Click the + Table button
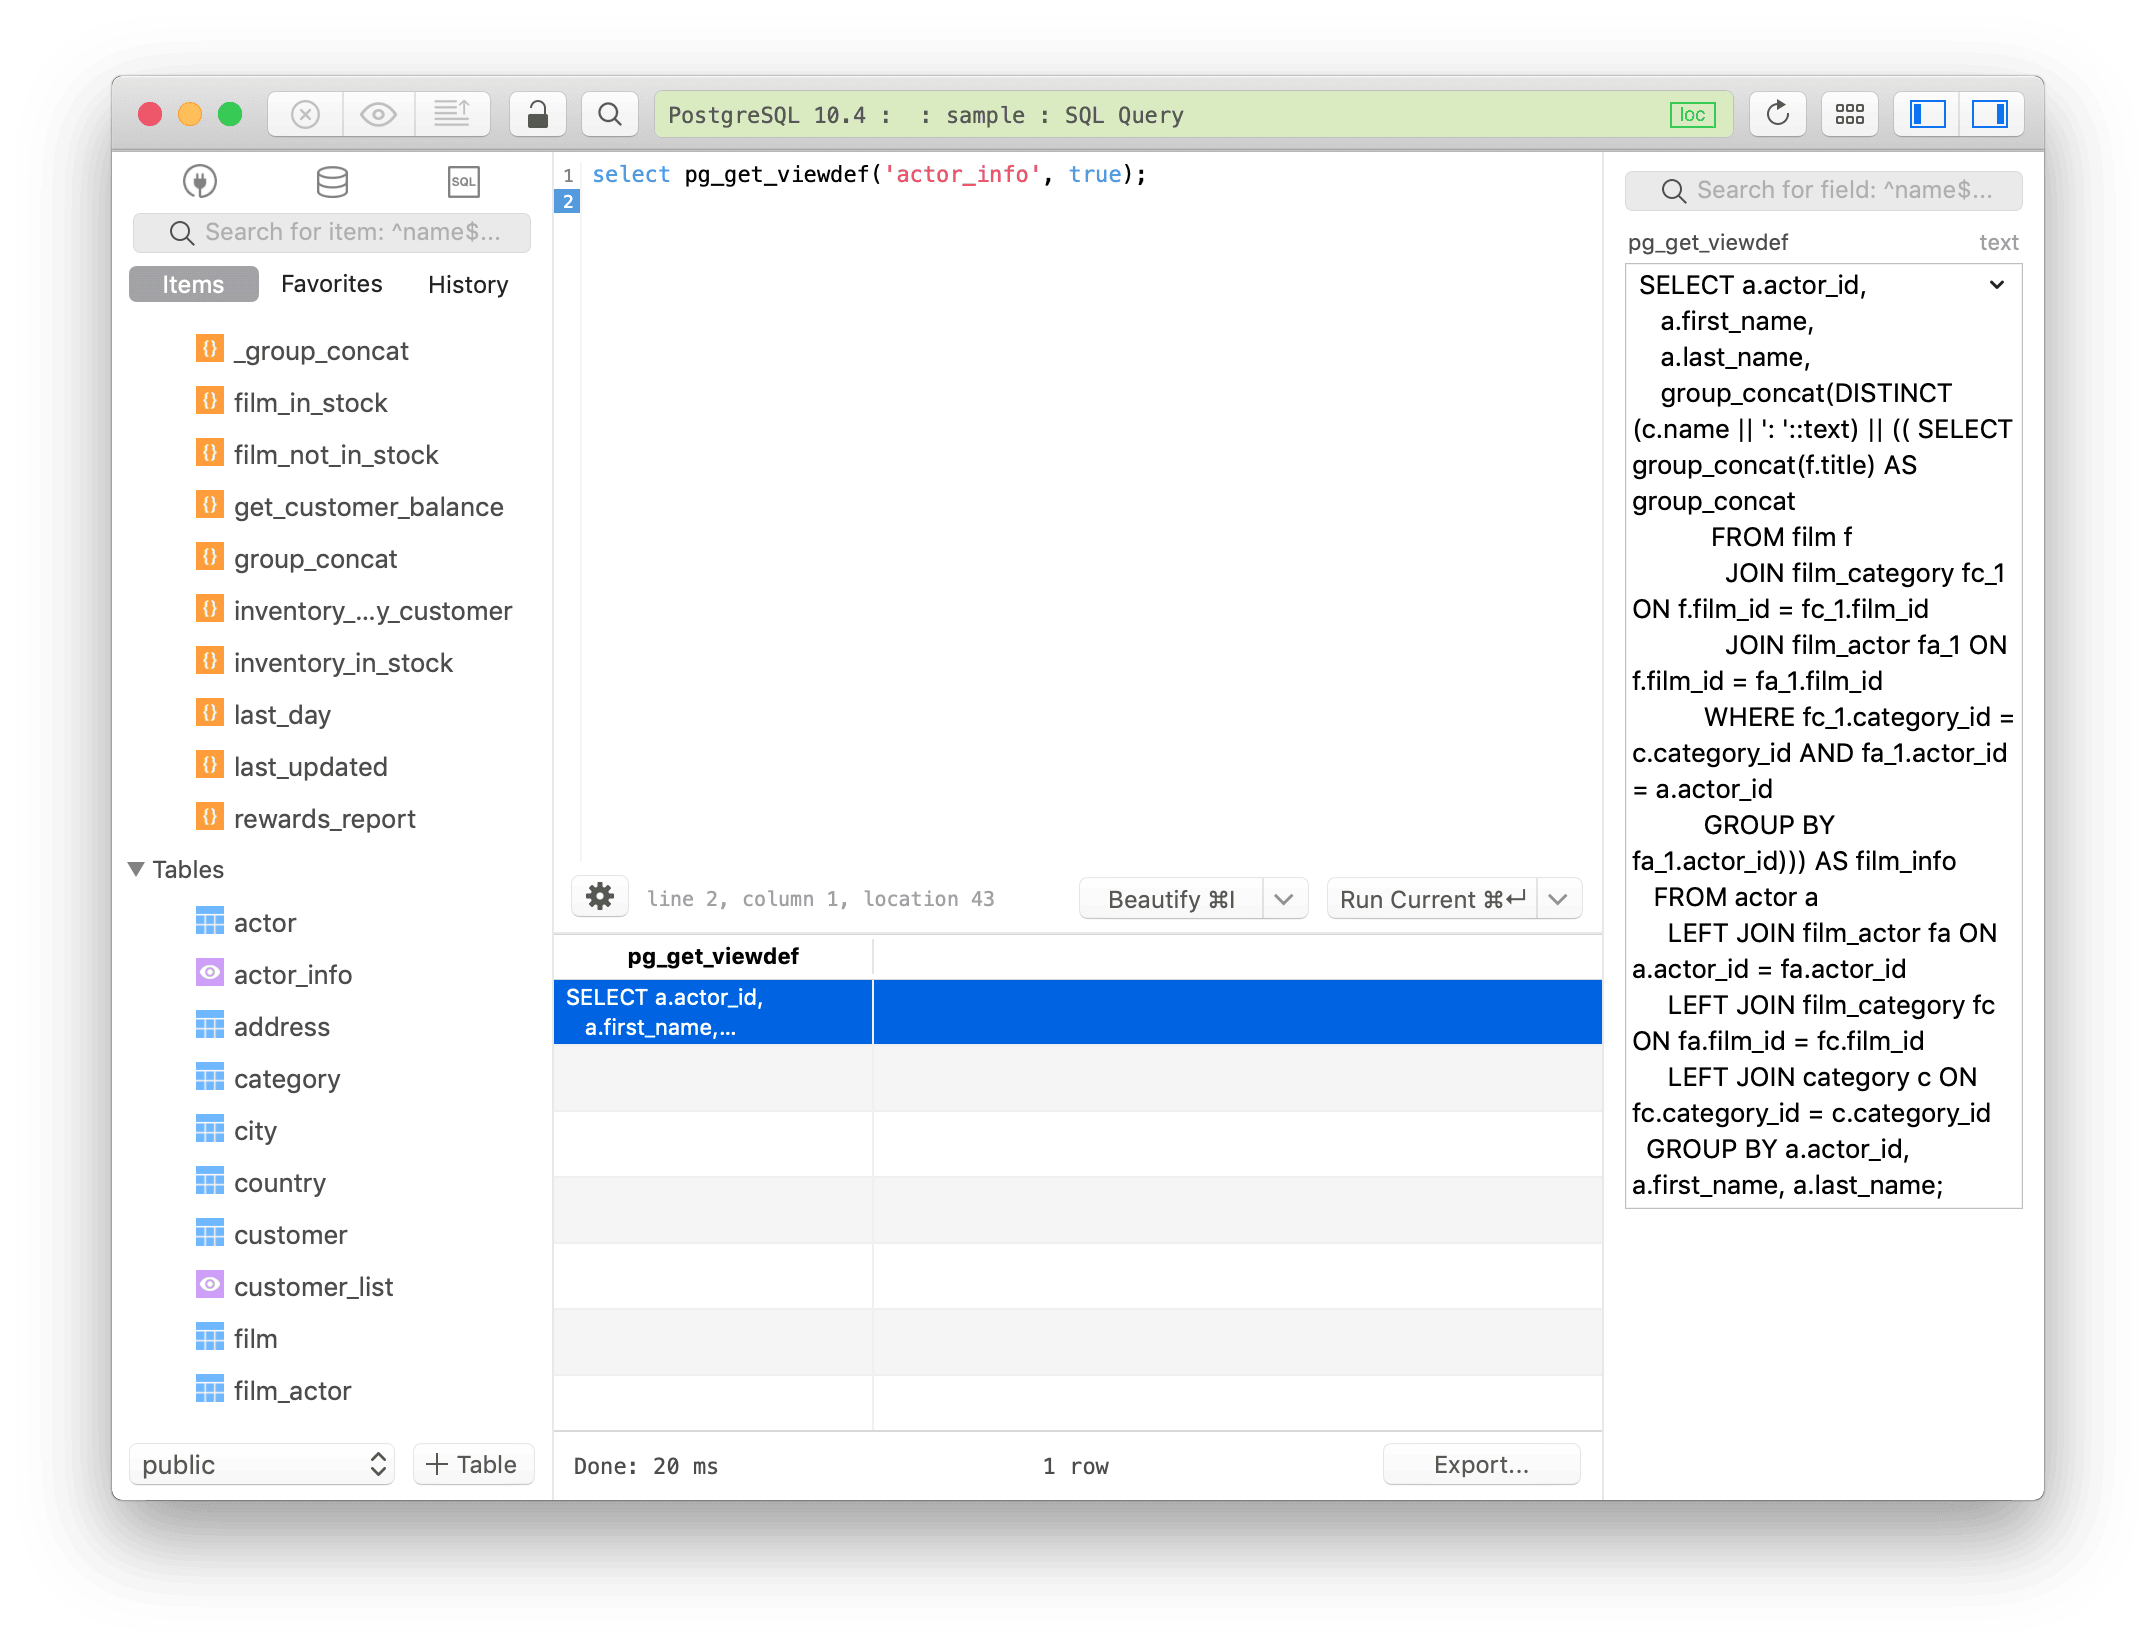This screenshot has height=1648, width=2156. tap(473, 1465)
